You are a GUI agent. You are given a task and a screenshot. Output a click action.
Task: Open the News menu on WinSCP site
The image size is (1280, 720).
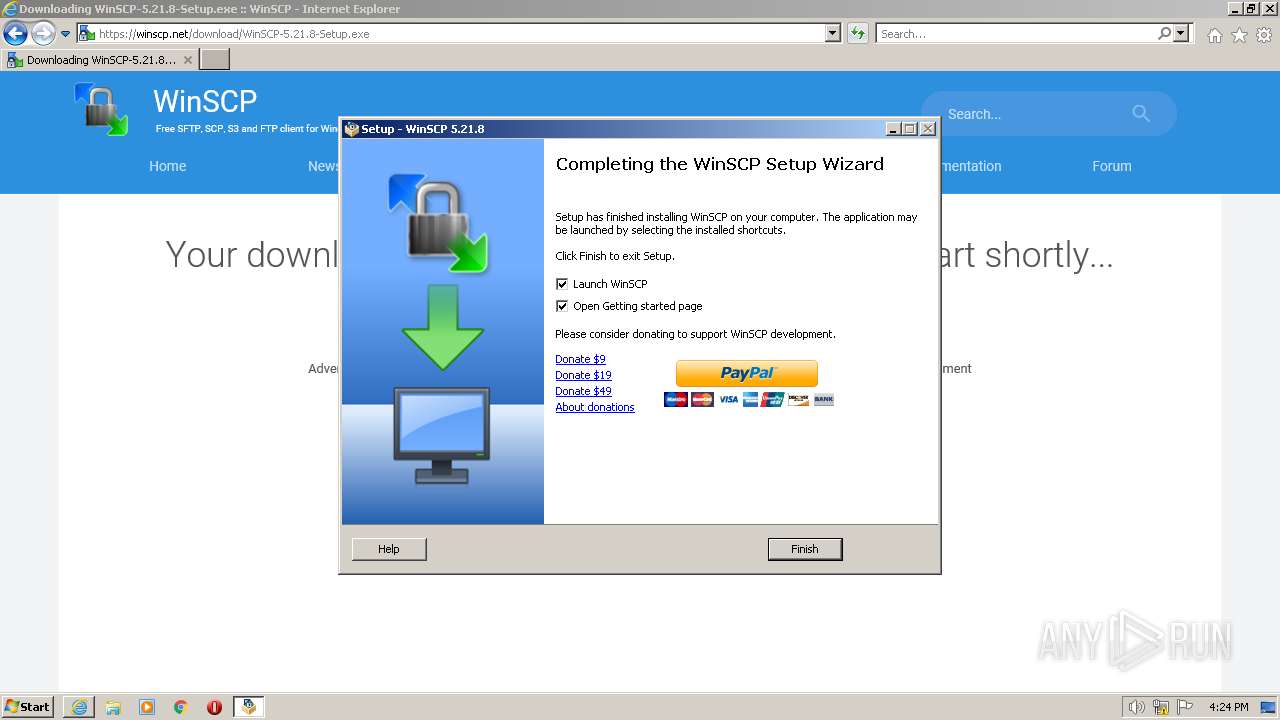click(324, 166)
